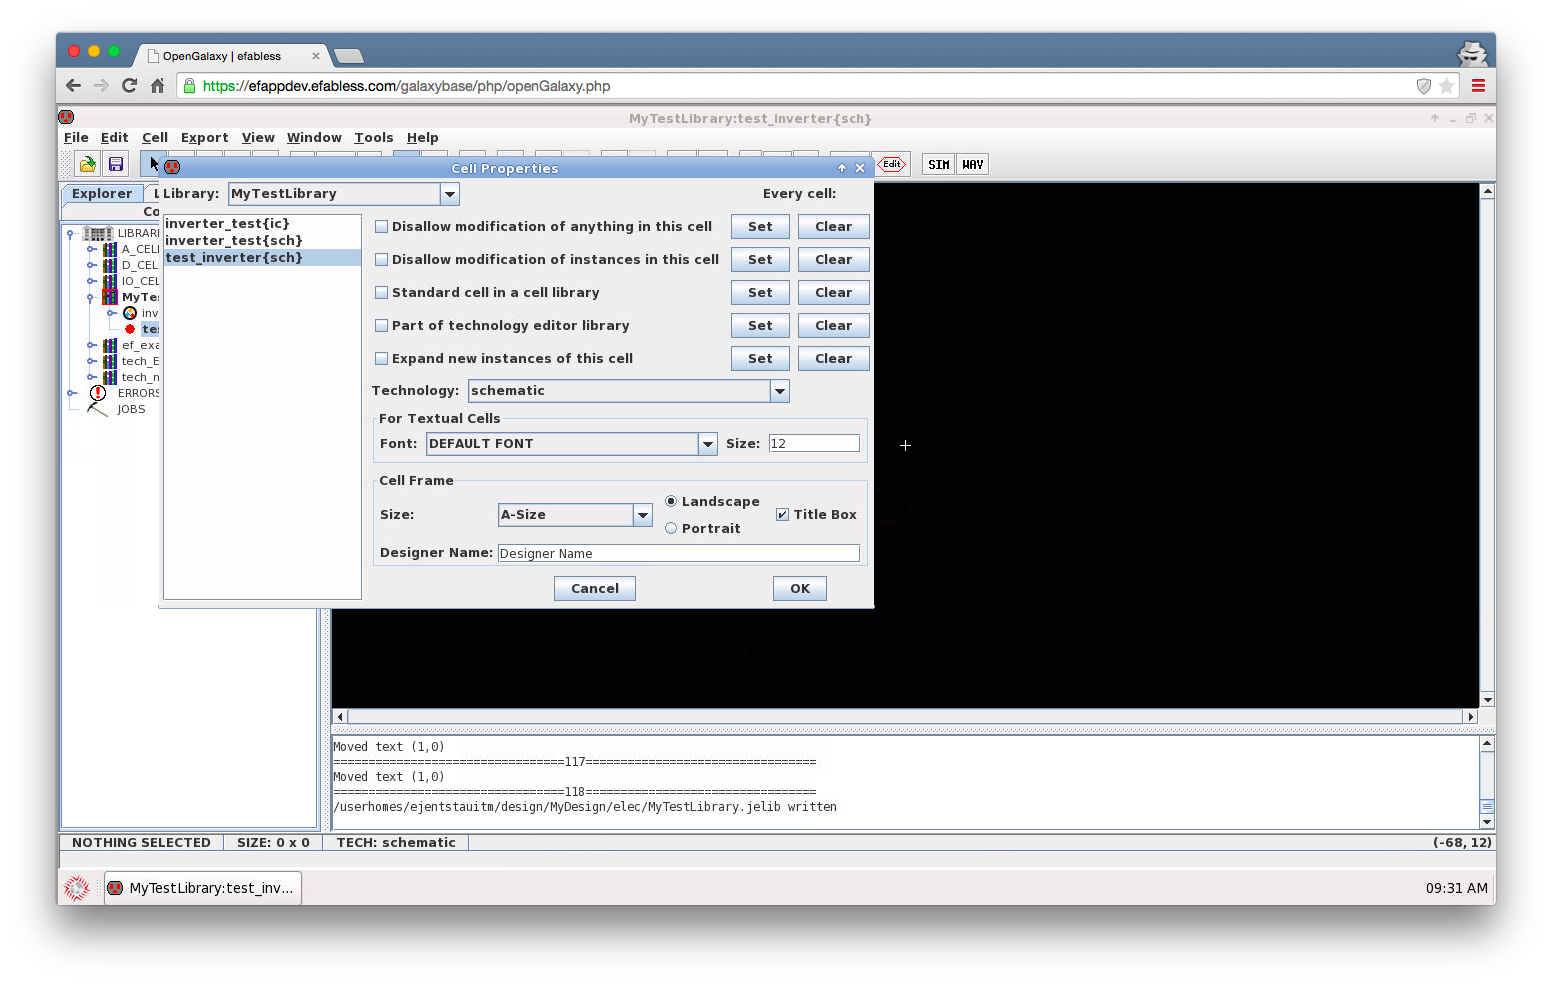Image resolution: width=1552 pixels, height=985 pixels.
Task: Click the browser home icon
Action: coord(157,86)
